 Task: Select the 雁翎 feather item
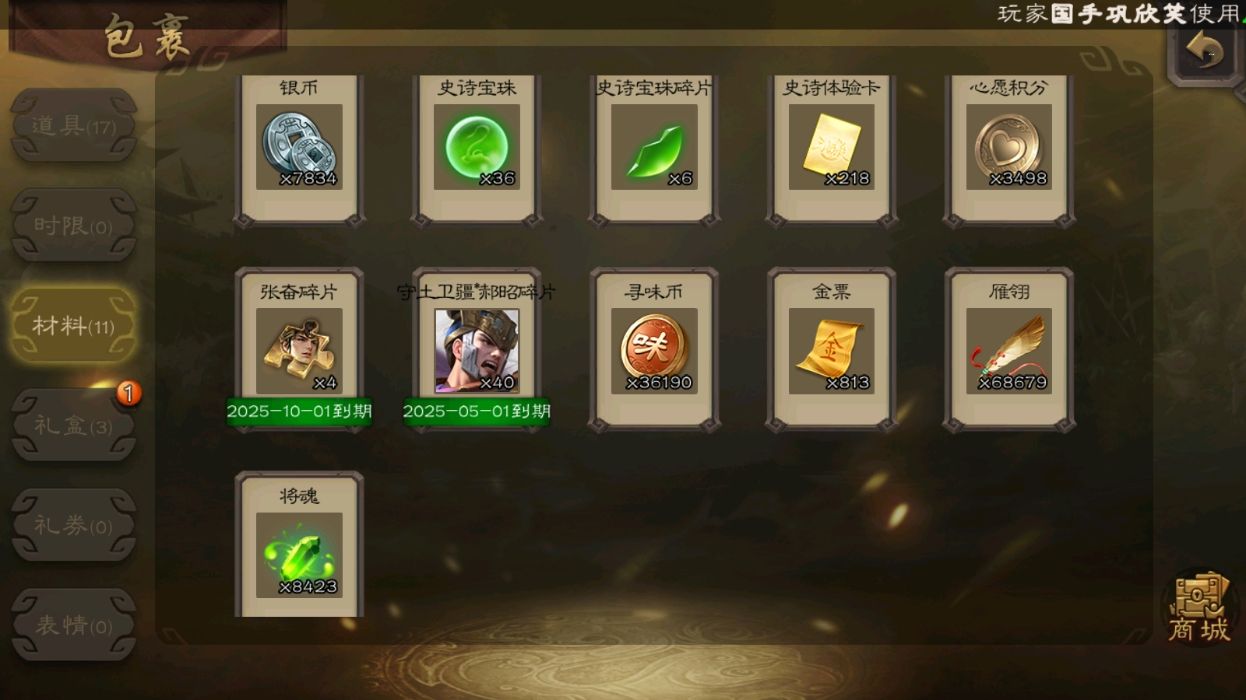[x=1008, y=350]
